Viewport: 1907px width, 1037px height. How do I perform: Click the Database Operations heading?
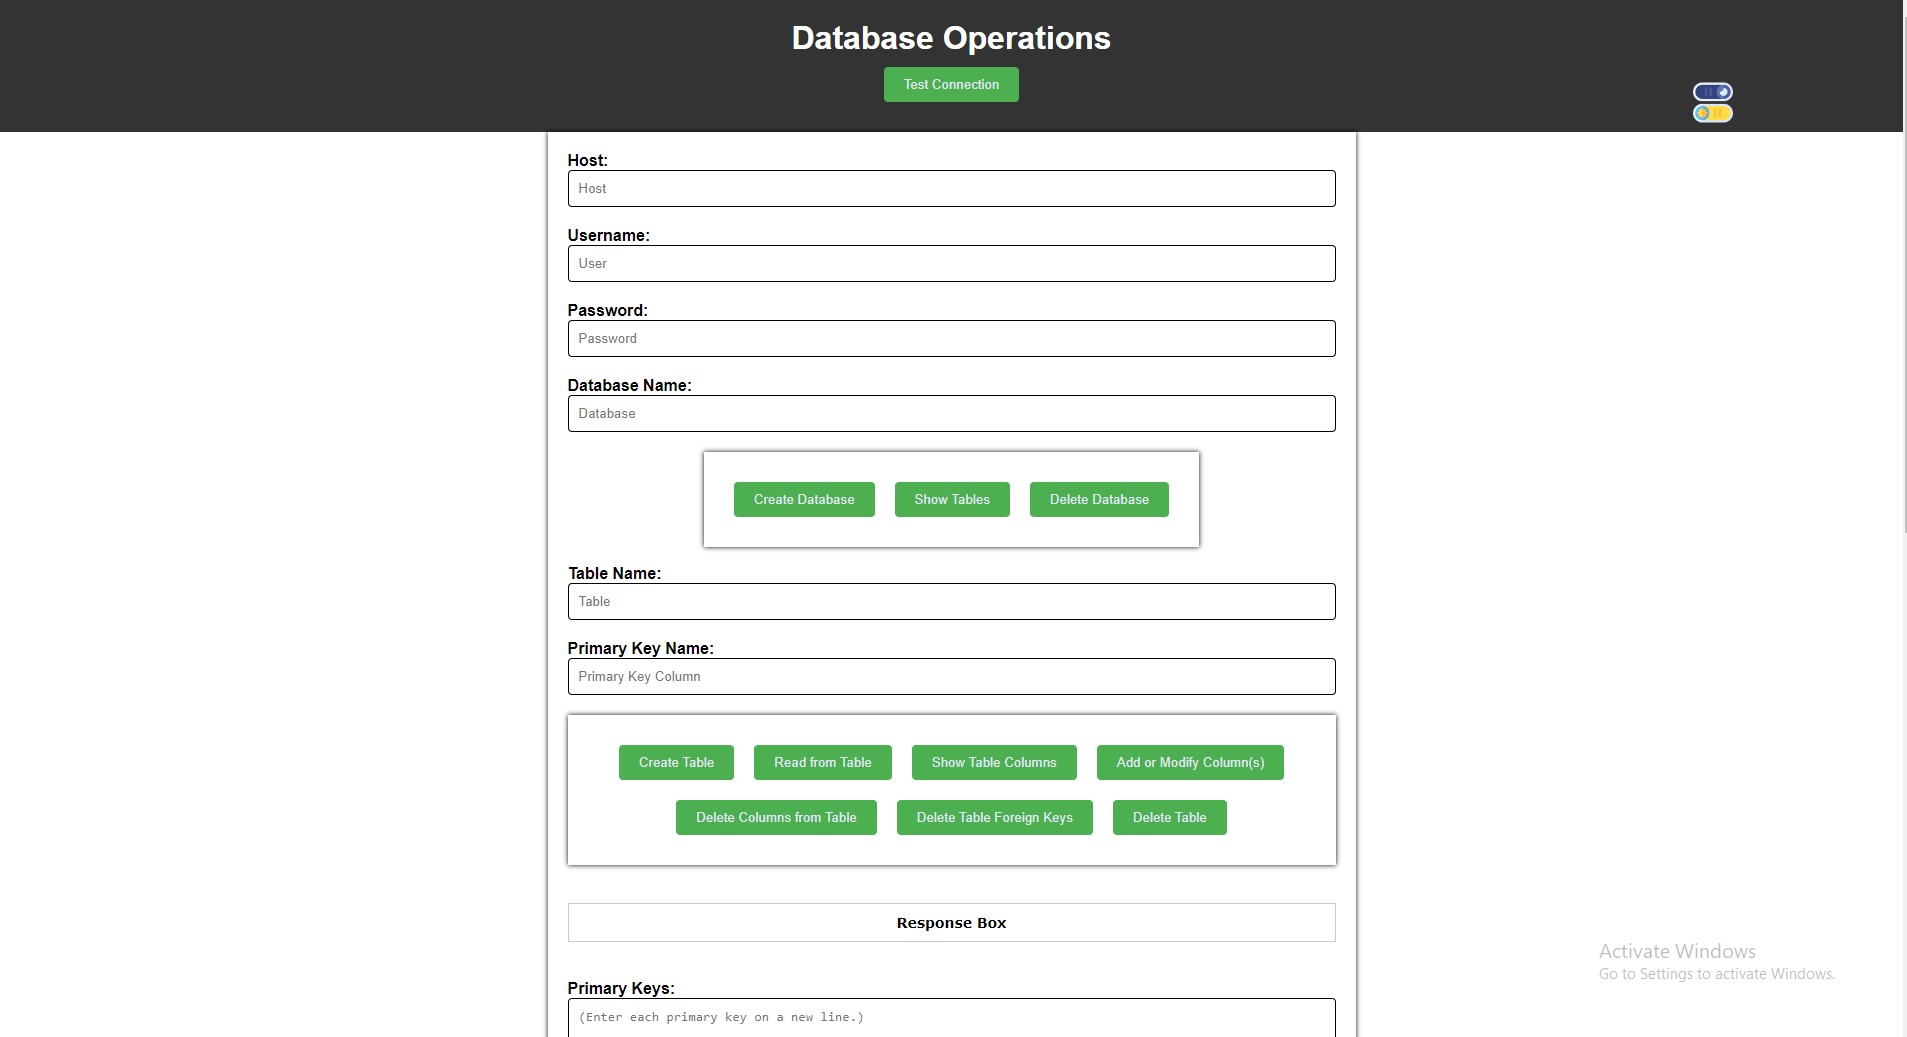(x=951, y=38)
